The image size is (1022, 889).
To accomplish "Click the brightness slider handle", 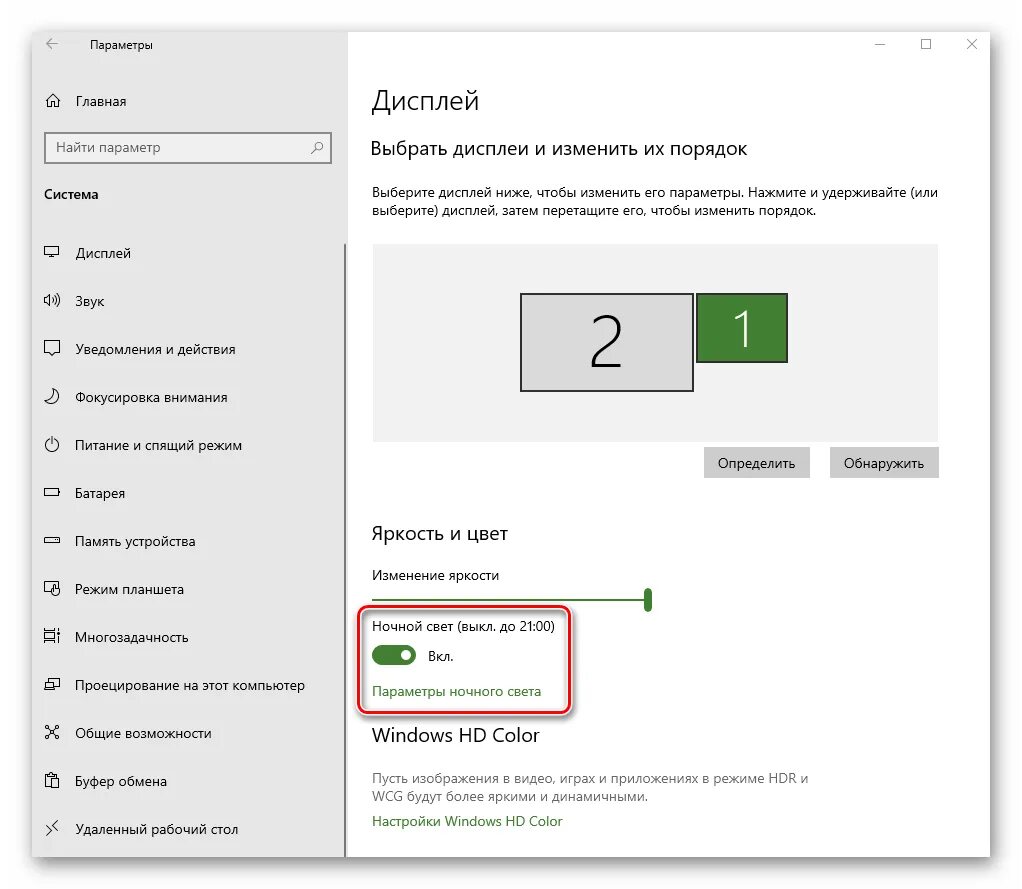I will coord(648,600).
